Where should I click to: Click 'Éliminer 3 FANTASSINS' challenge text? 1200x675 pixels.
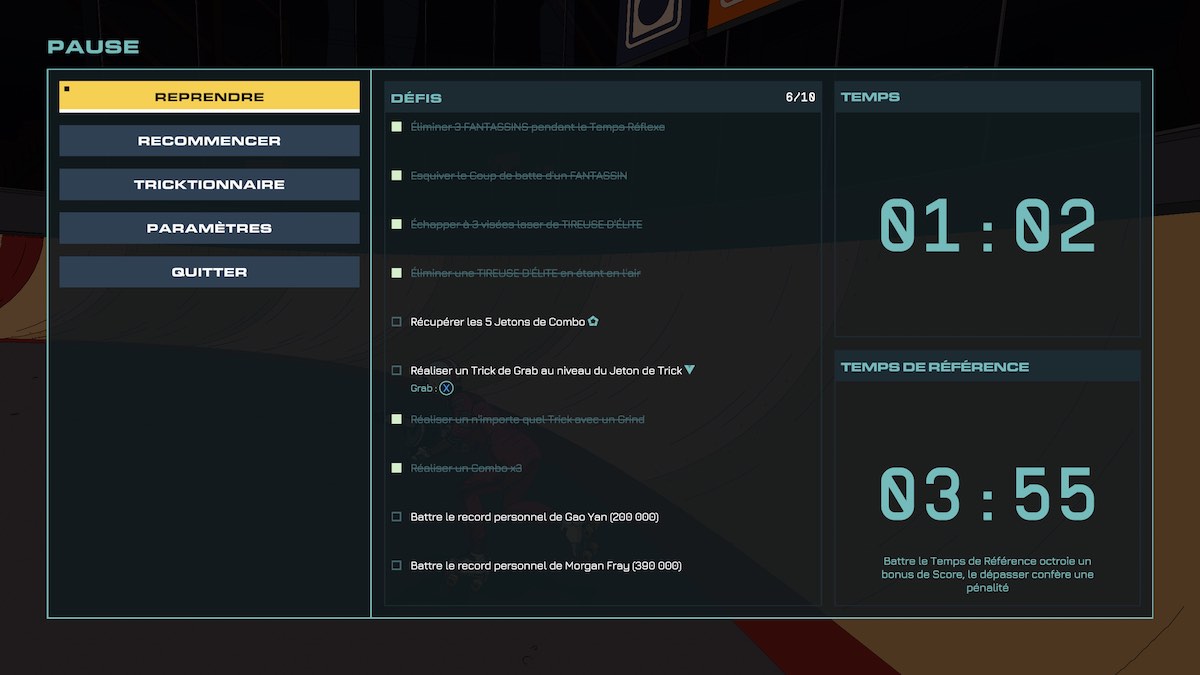pos(538,127)
